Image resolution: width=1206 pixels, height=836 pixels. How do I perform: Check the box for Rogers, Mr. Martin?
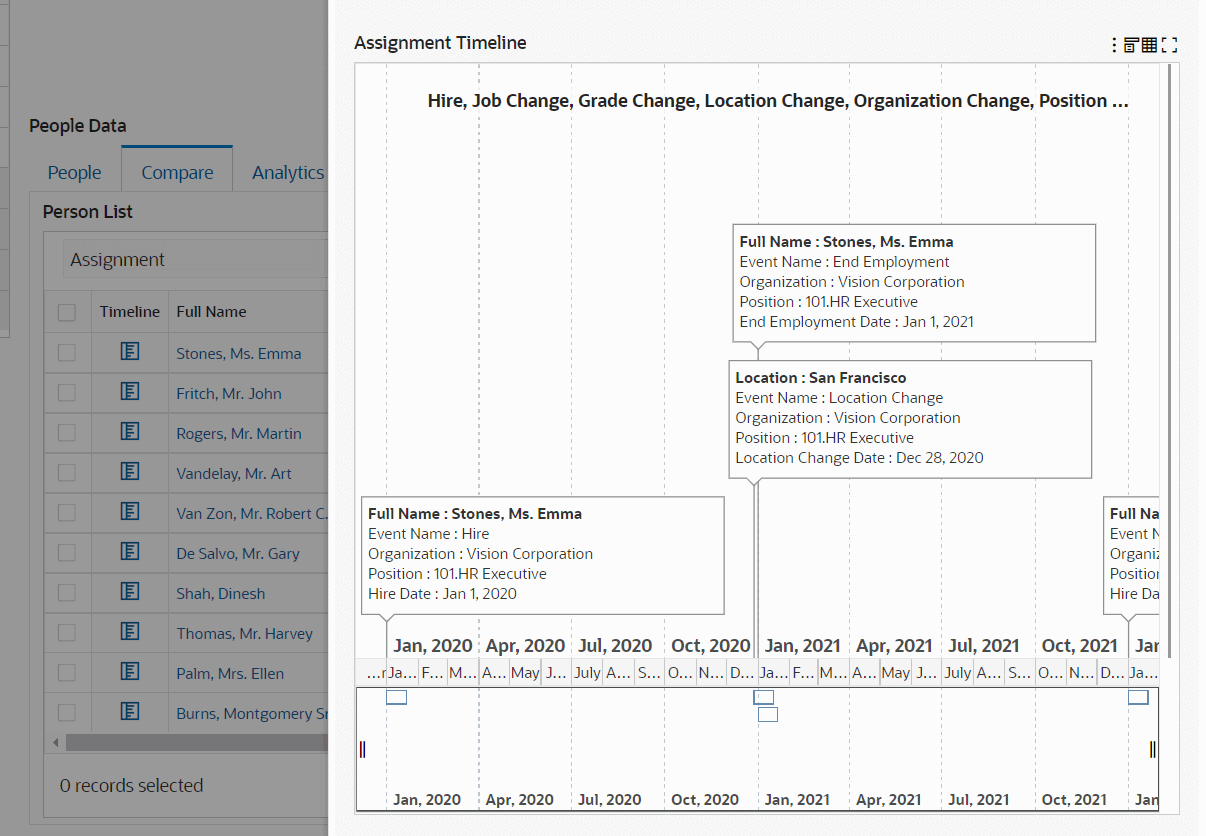click(x=67, y=432)
